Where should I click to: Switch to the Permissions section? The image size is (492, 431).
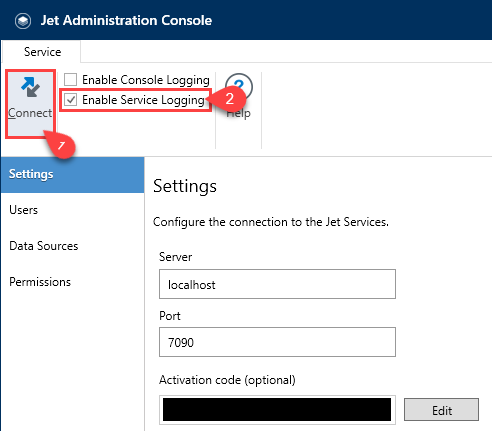click(x=40, y=282)
